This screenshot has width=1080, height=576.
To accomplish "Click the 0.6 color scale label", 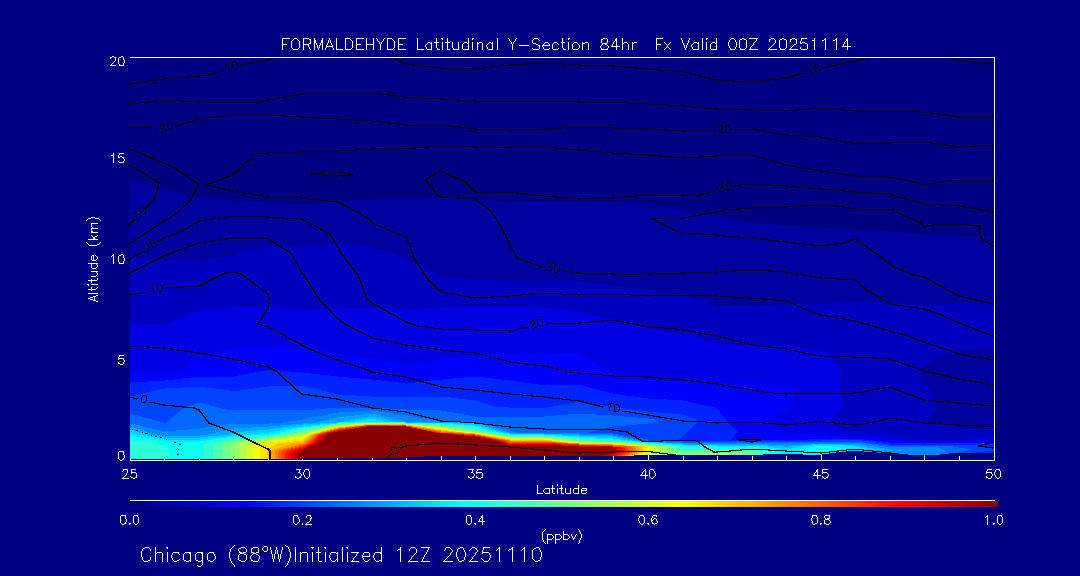I will 648,520.
